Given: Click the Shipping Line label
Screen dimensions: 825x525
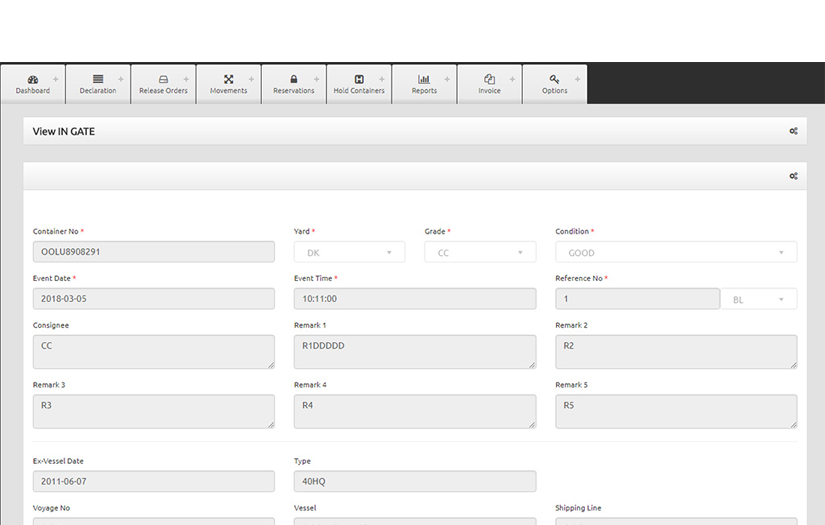Looking at the screenshot, I should coord(578,508).
